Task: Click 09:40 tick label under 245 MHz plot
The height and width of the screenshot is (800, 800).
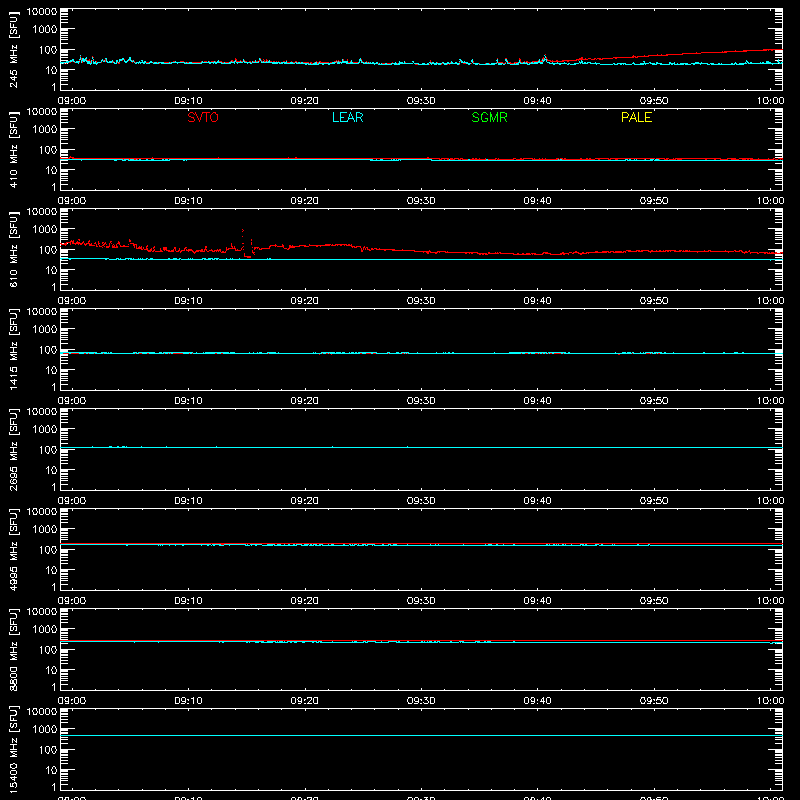Action: click(x=537, y=101)
